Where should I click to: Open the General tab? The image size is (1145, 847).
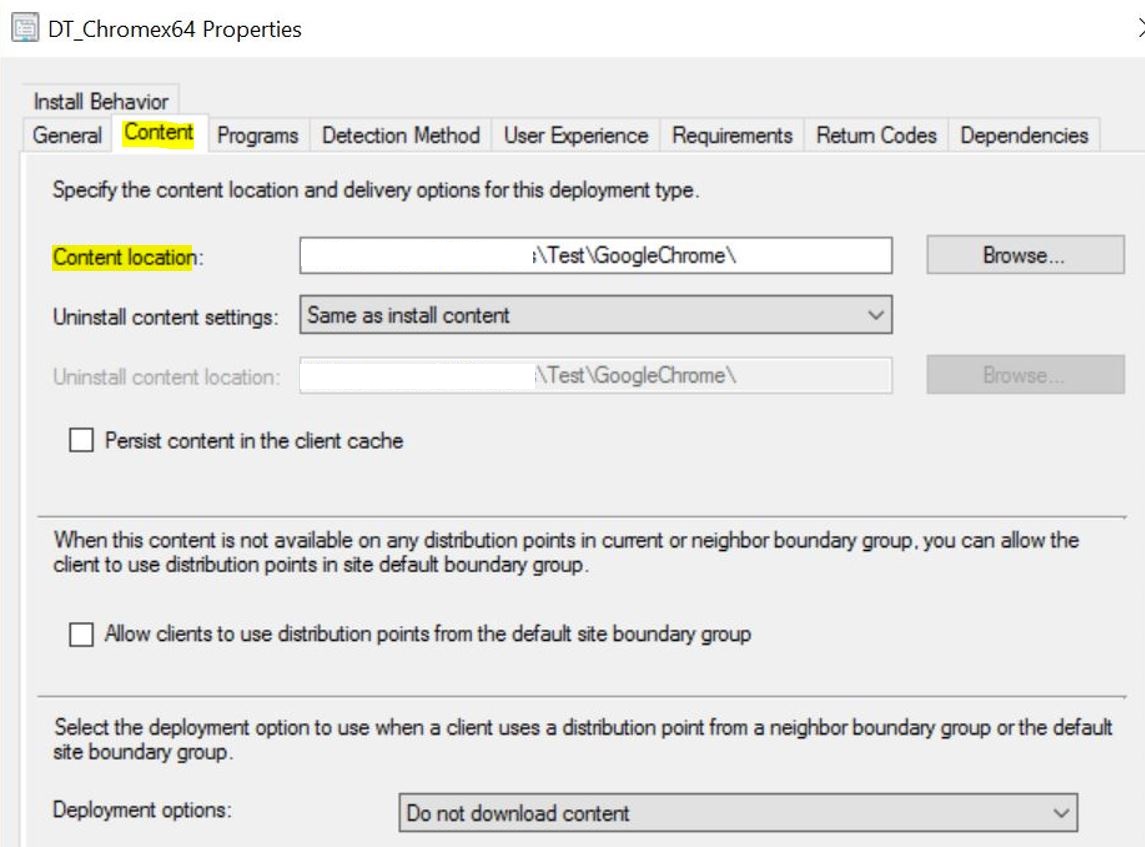[x=67, y=135]
